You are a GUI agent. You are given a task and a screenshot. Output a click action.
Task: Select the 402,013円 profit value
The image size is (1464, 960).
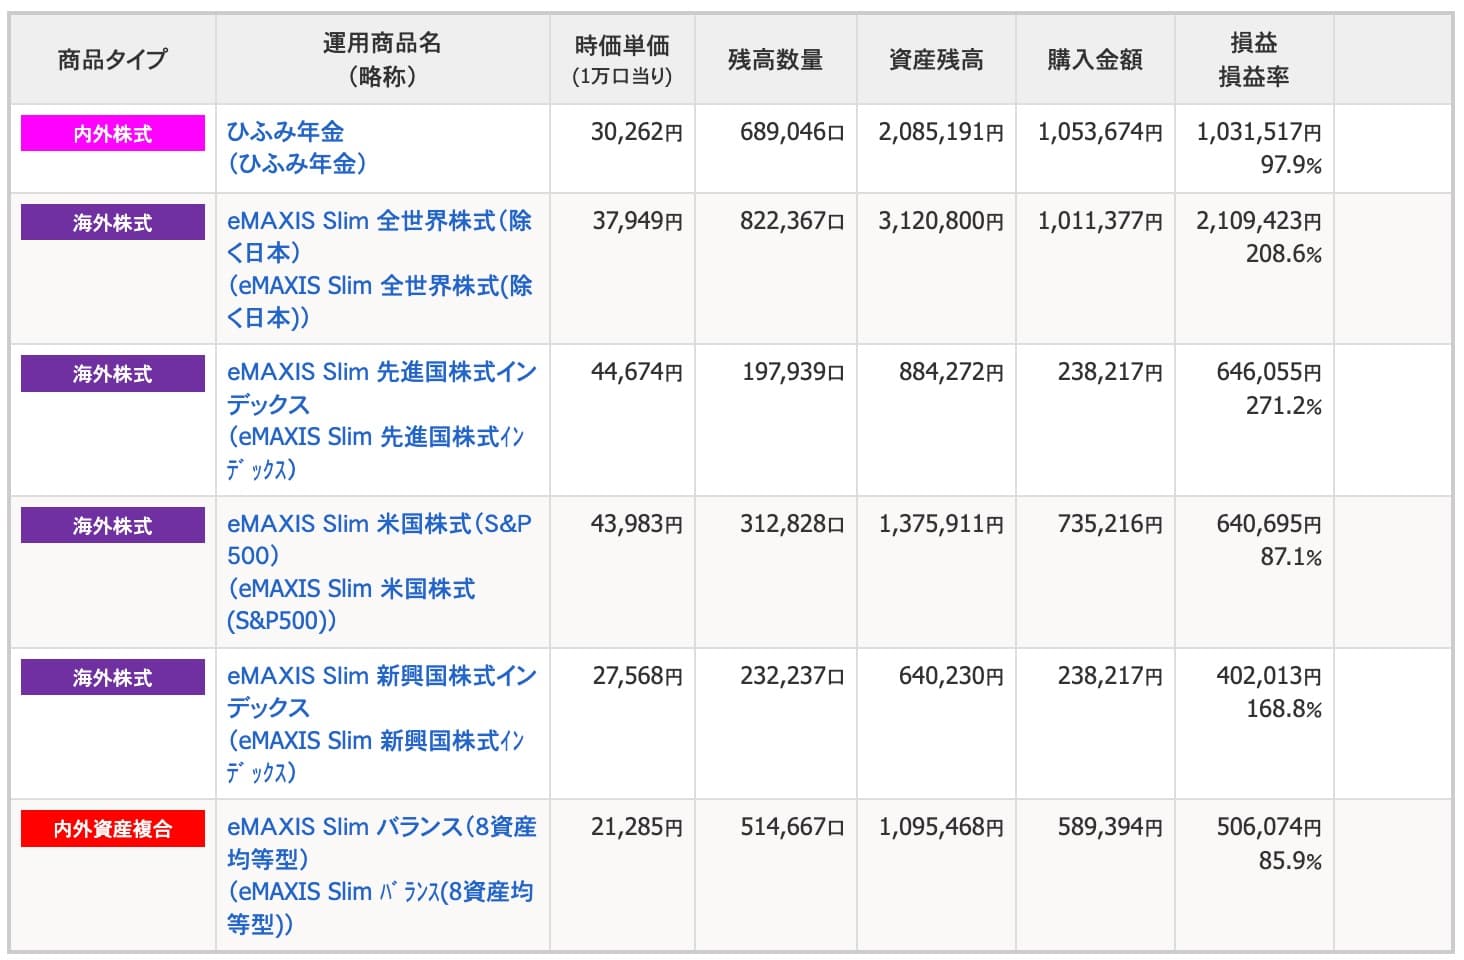tap(1269, 676)
